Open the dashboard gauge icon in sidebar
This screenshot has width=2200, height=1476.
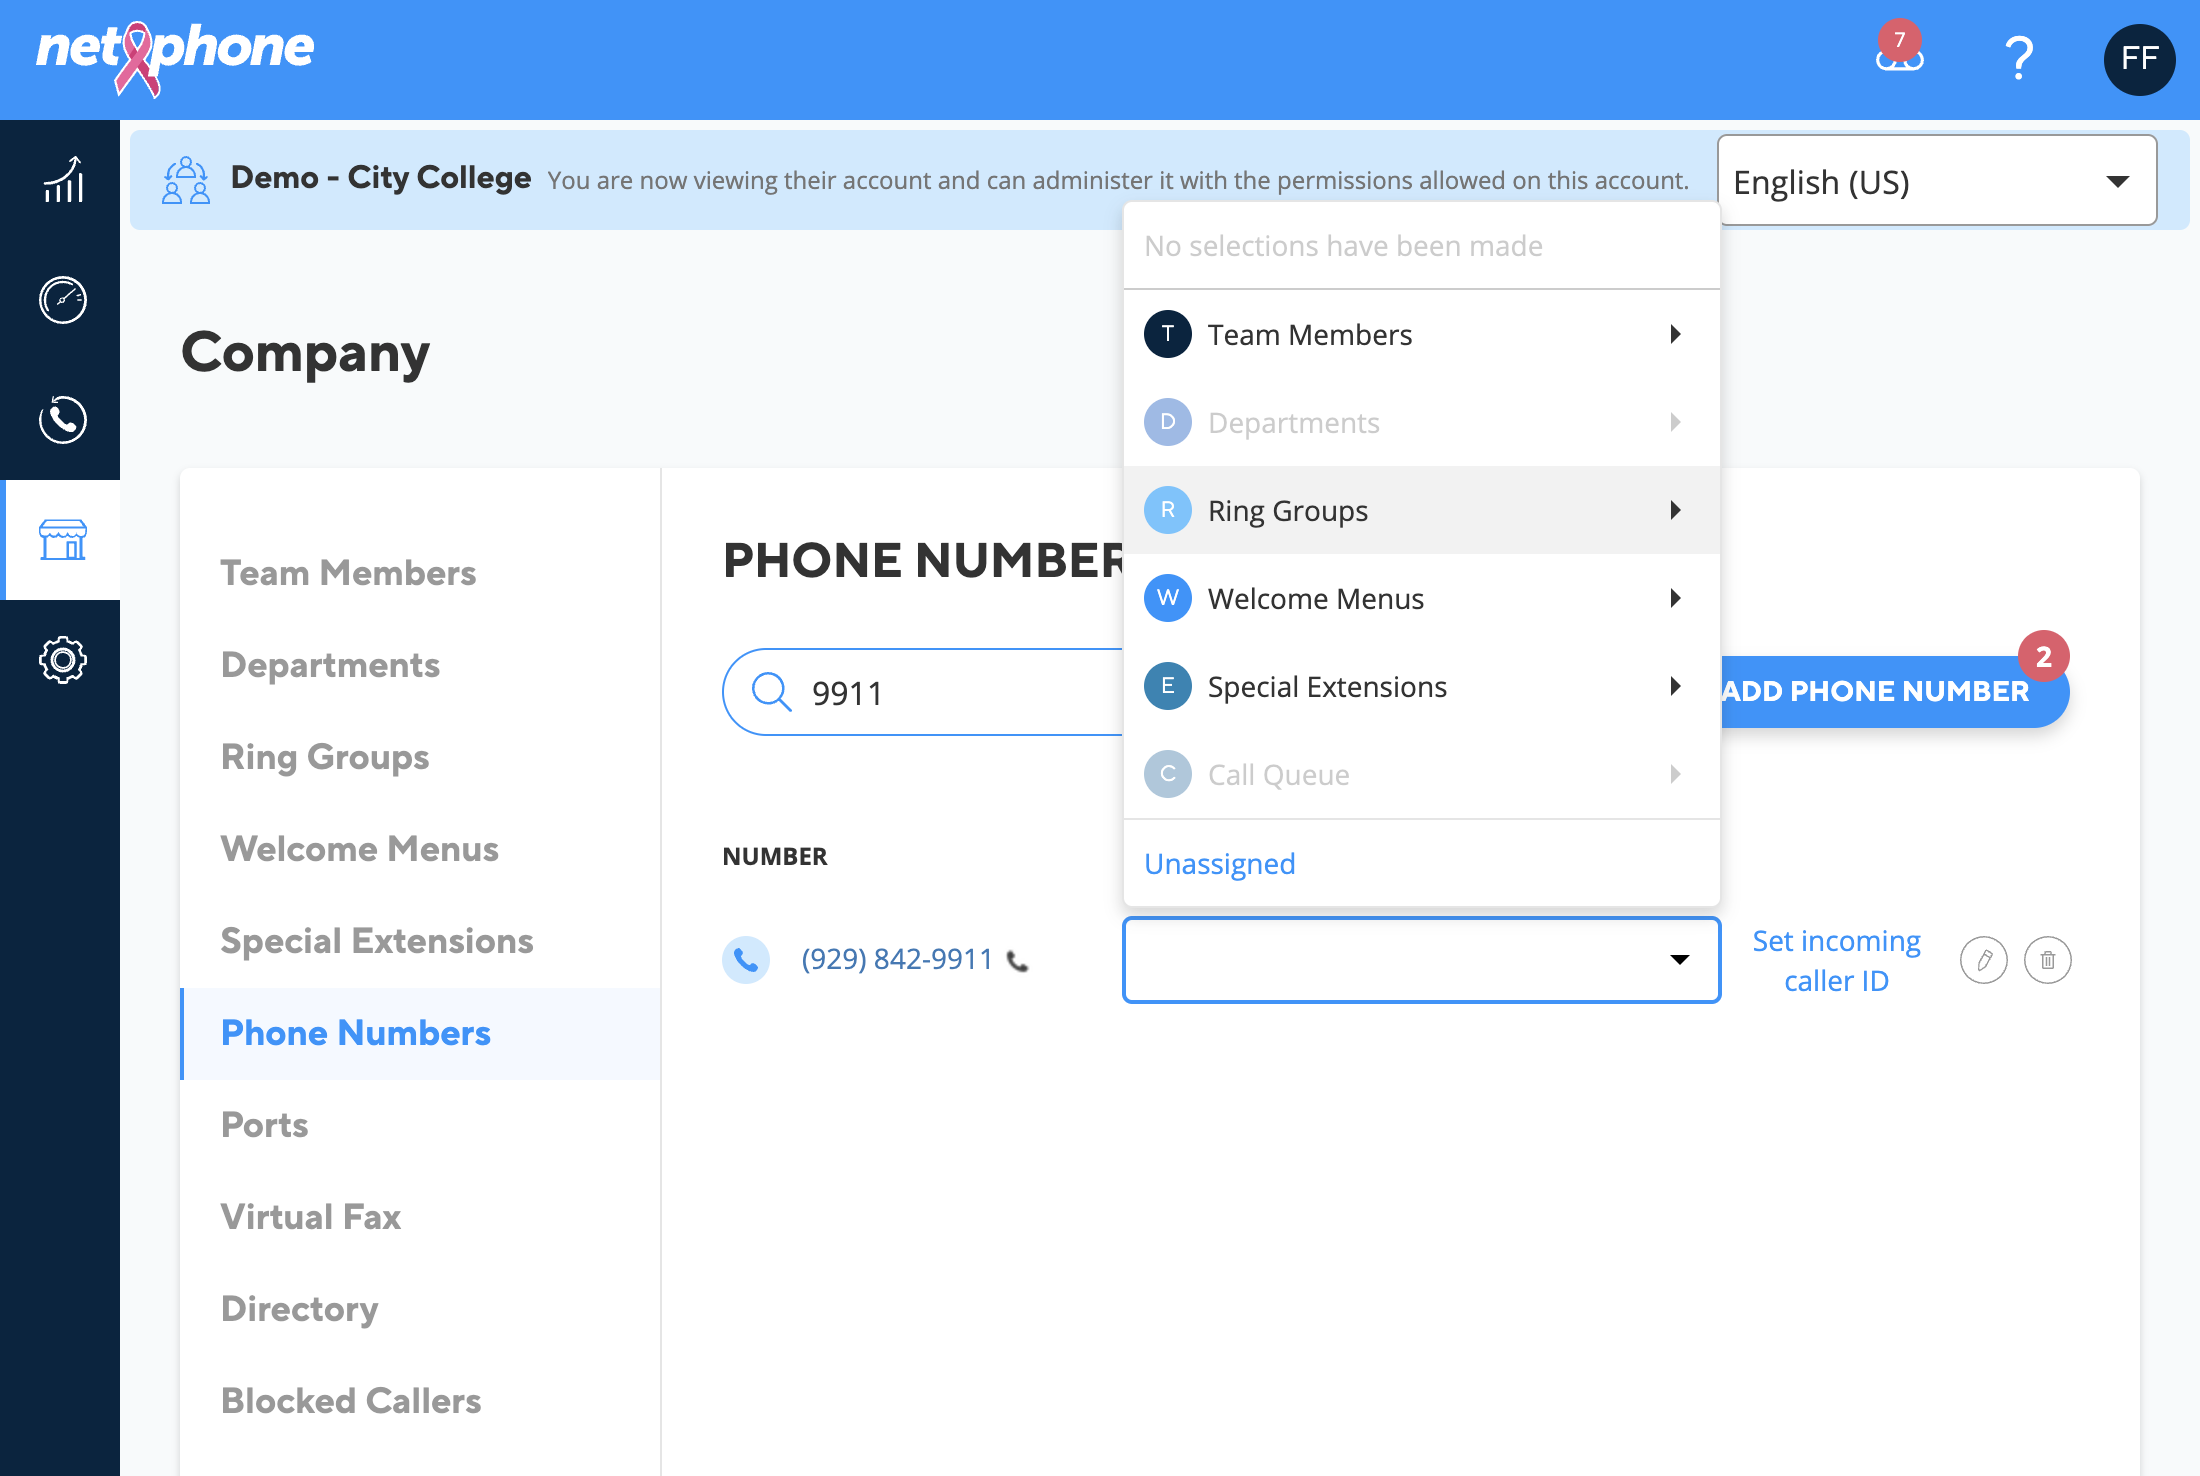62,300
